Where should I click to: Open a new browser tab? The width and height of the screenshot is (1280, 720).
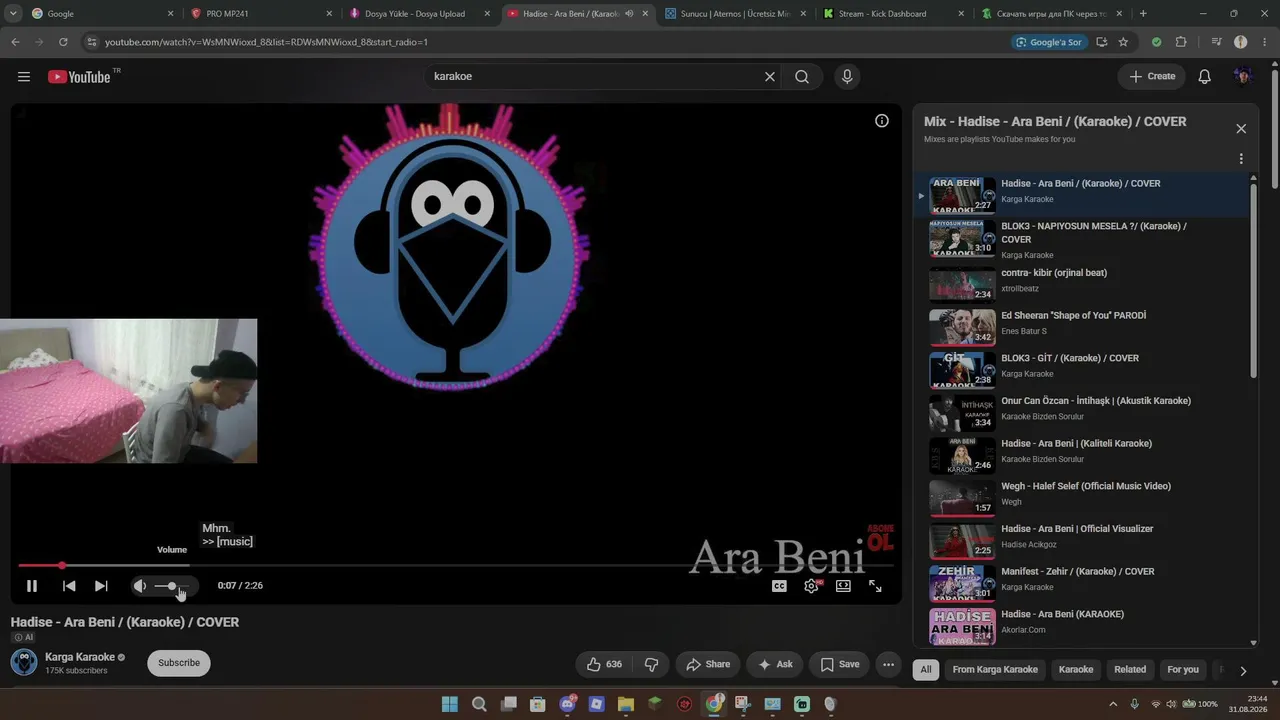1143,14
